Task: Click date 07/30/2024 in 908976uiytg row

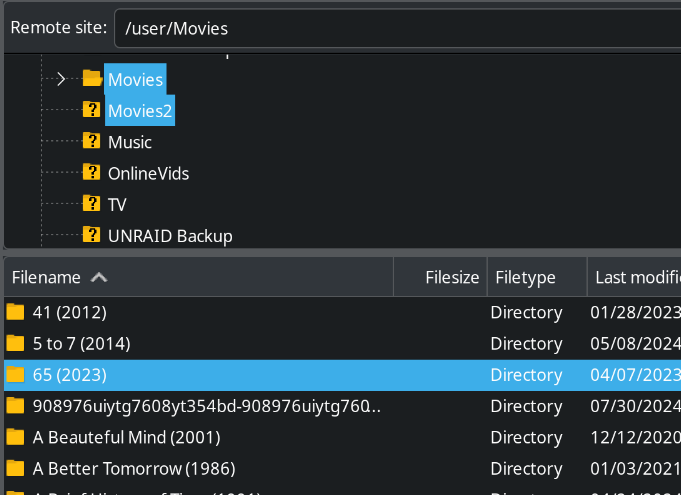Action: [x=635, y=406]
